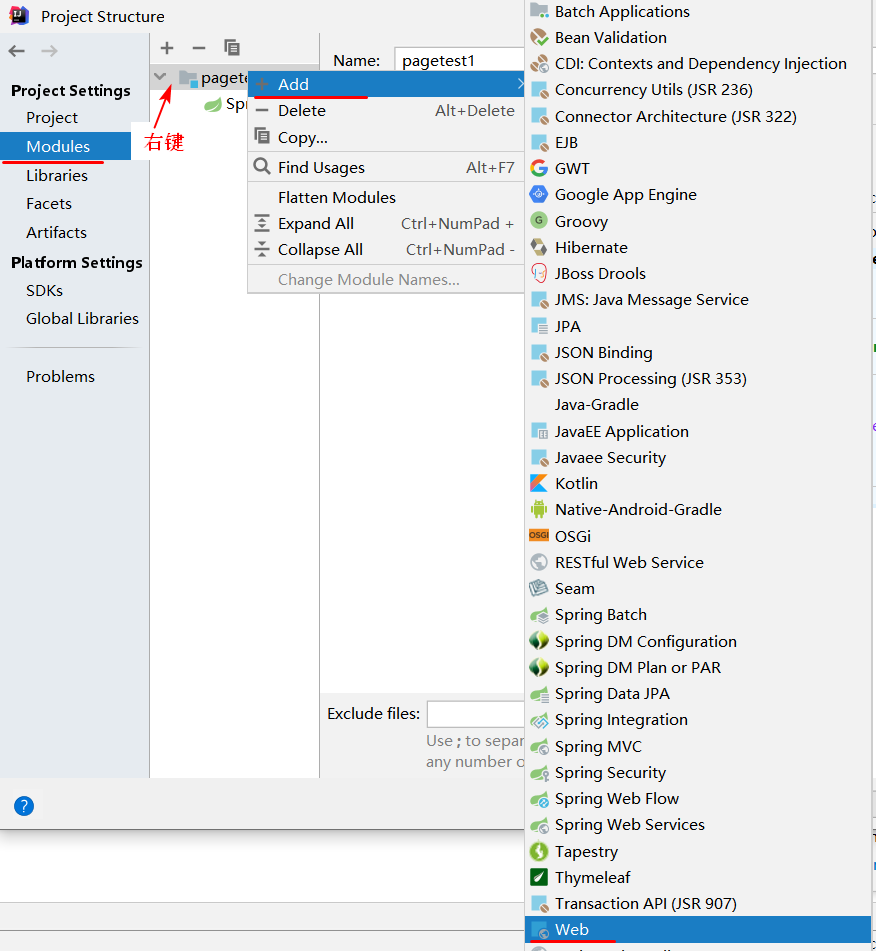Select the Spring facet leaf icon
Screen dimensions: 876x951
(213, 104)
